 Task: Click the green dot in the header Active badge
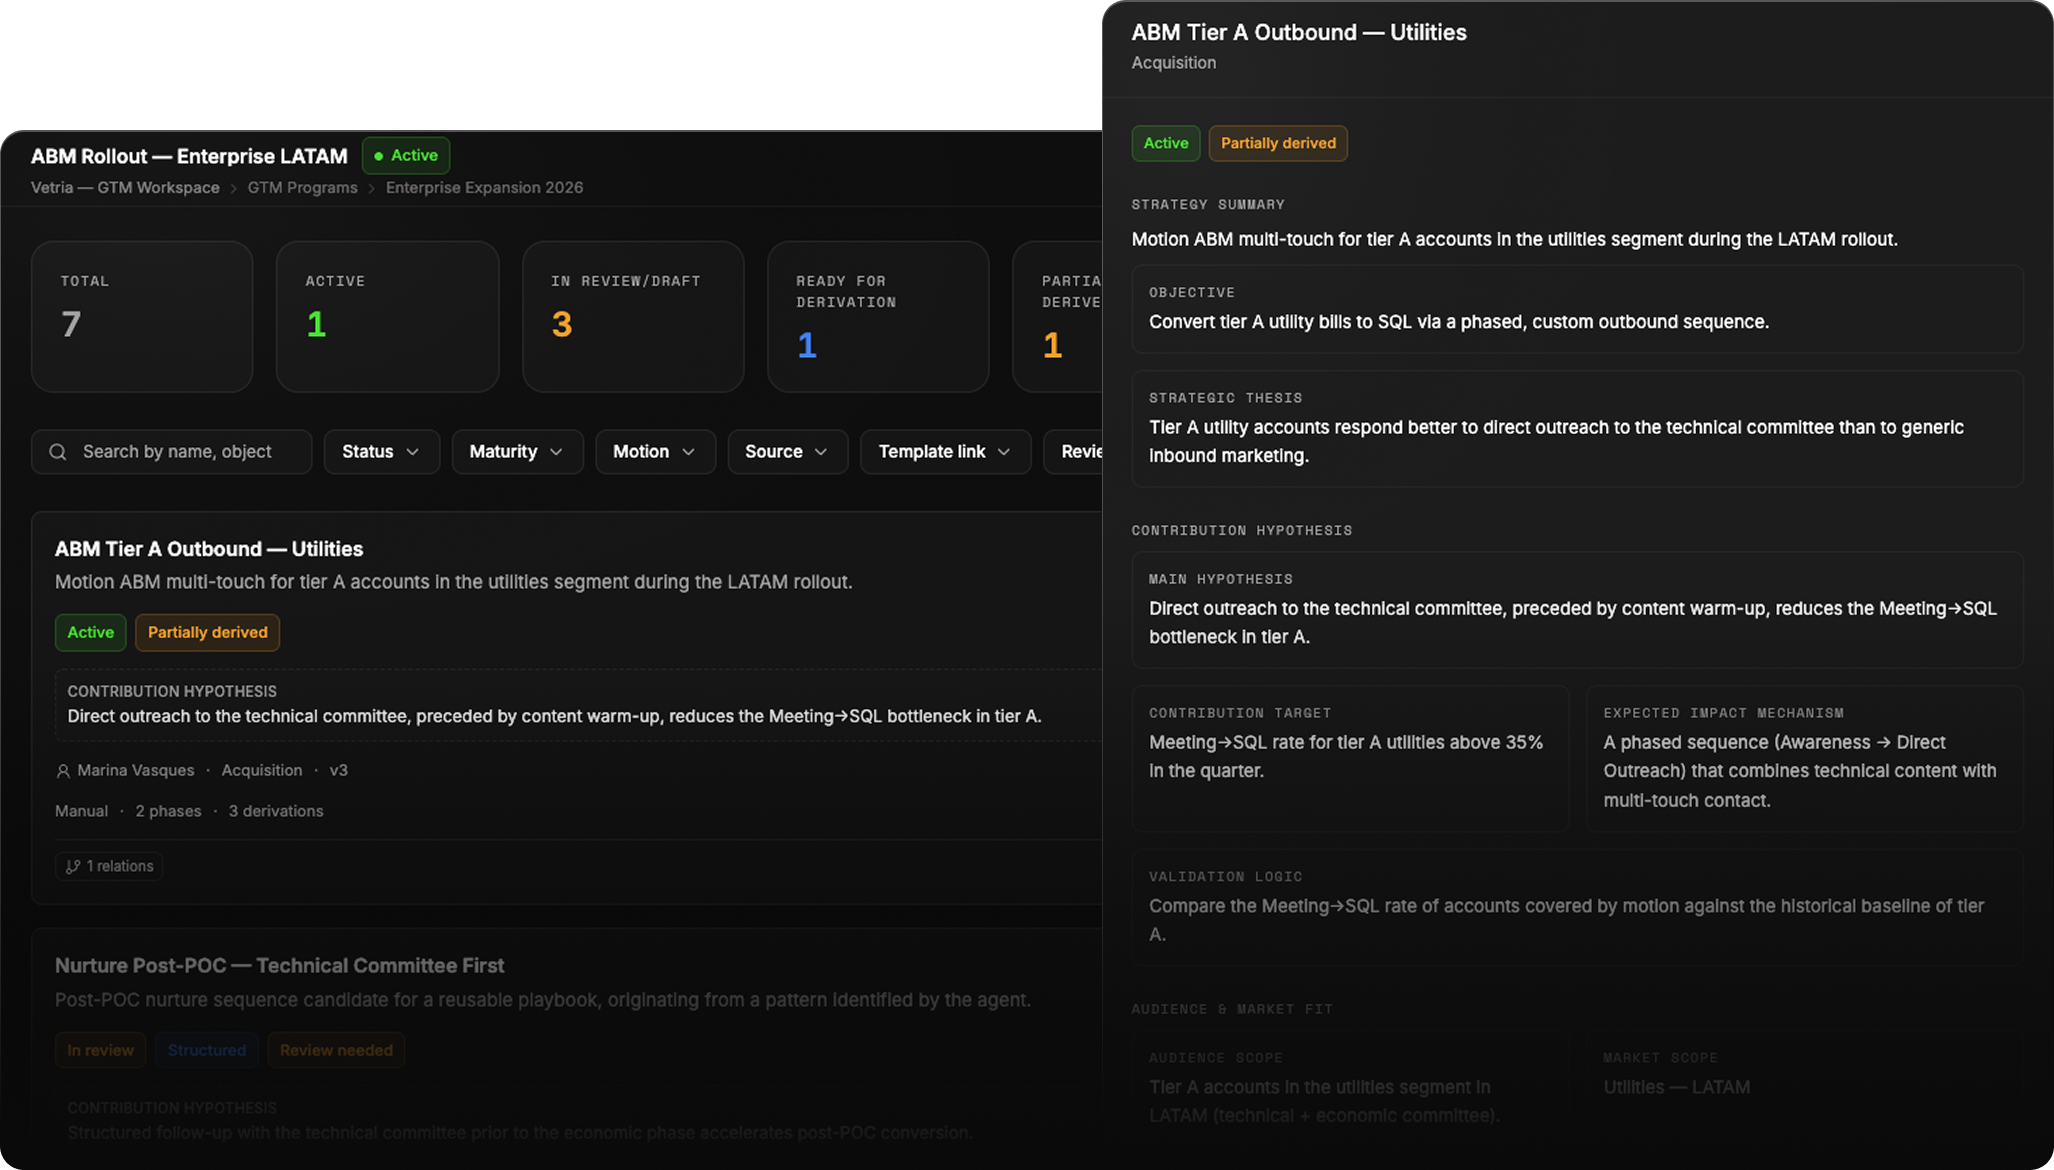(x=378, y=156)
